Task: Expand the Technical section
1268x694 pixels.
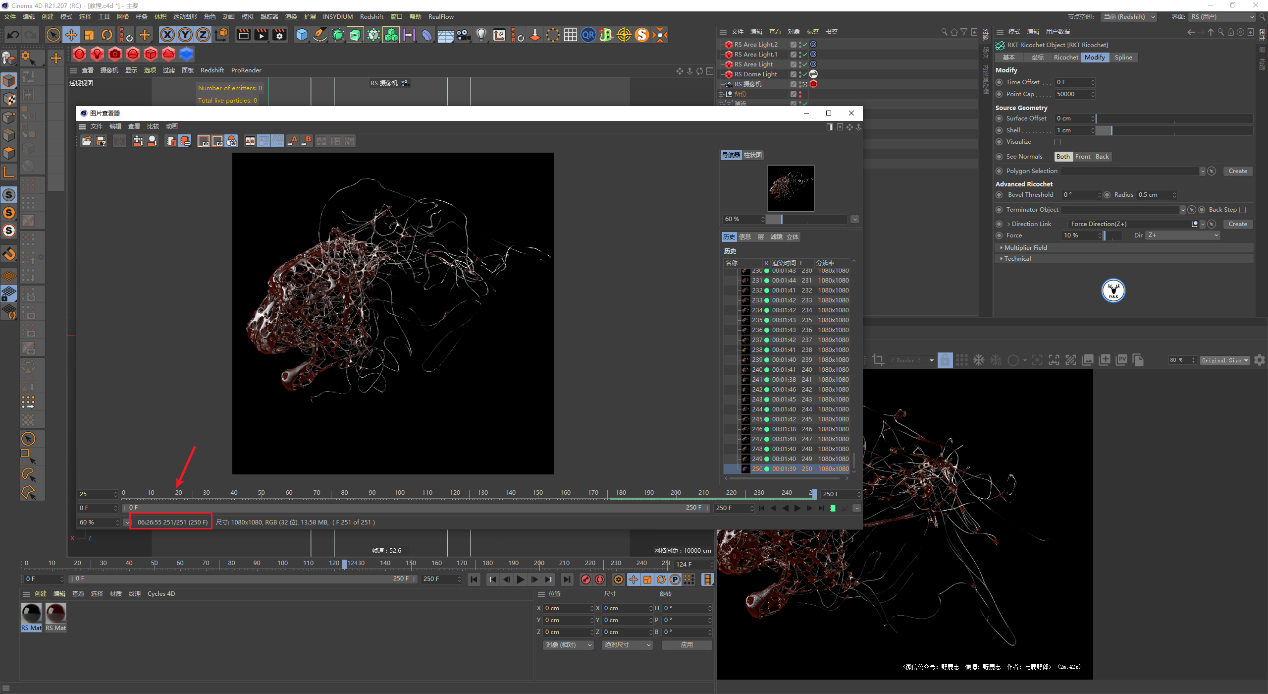Action: pyautogui.click(x=1017, y=258)
